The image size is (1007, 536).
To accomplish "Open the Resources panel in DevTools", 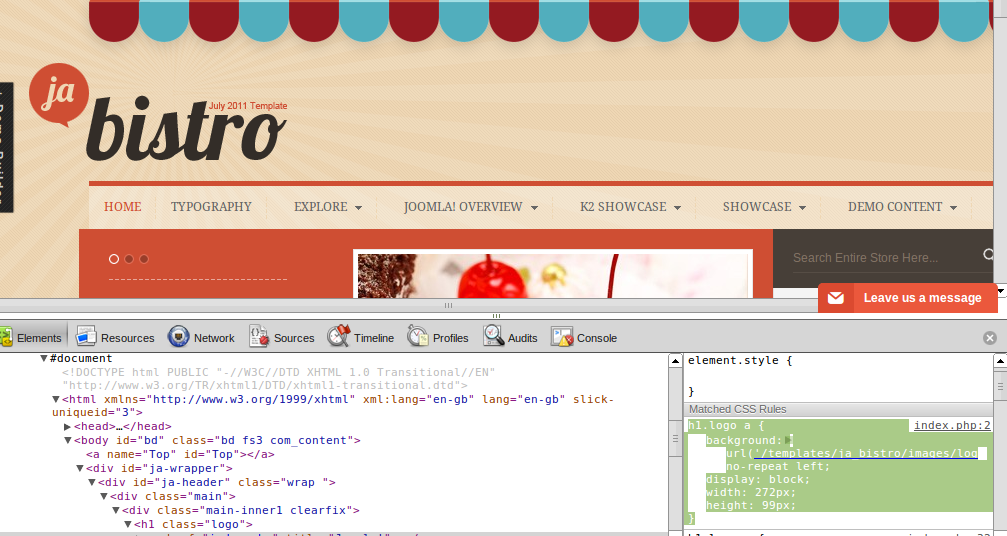I will point(115,338).
